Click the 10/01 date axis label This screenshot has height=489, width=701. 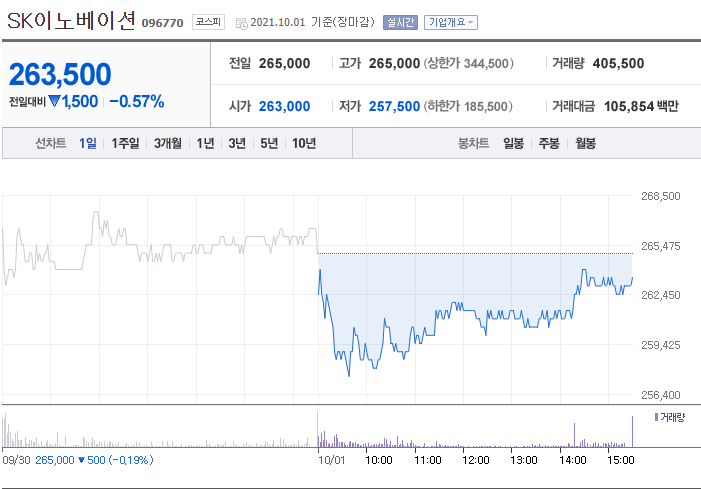[332, 460]
